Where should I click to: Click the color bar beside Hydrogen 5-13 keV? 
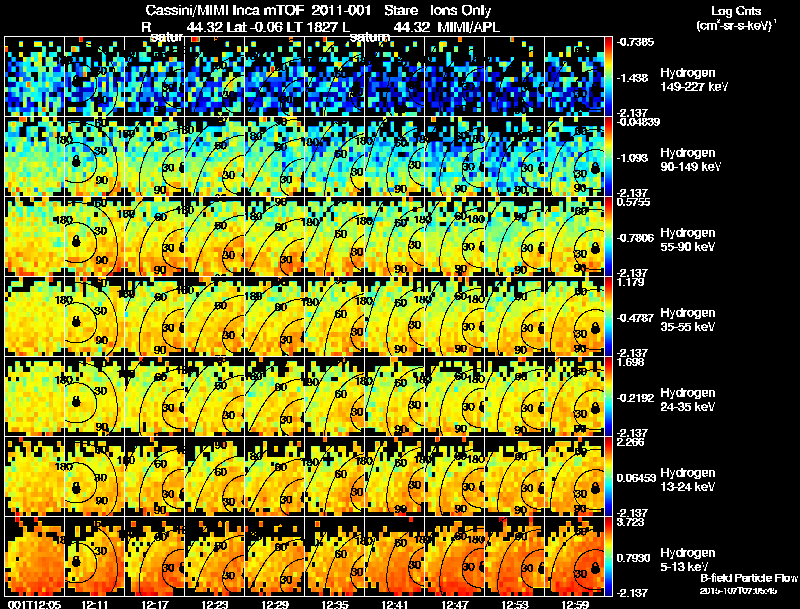click(608, 556)
